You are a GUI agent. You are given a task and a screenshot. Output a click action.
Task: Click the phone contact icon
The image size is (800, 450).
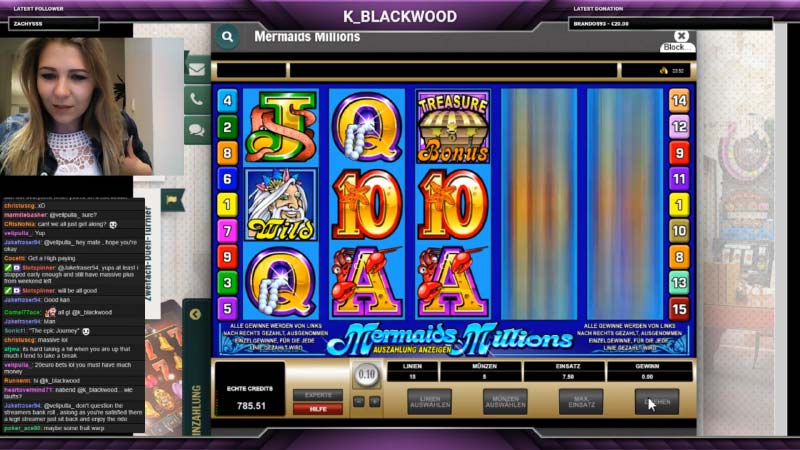coord(197,99)
